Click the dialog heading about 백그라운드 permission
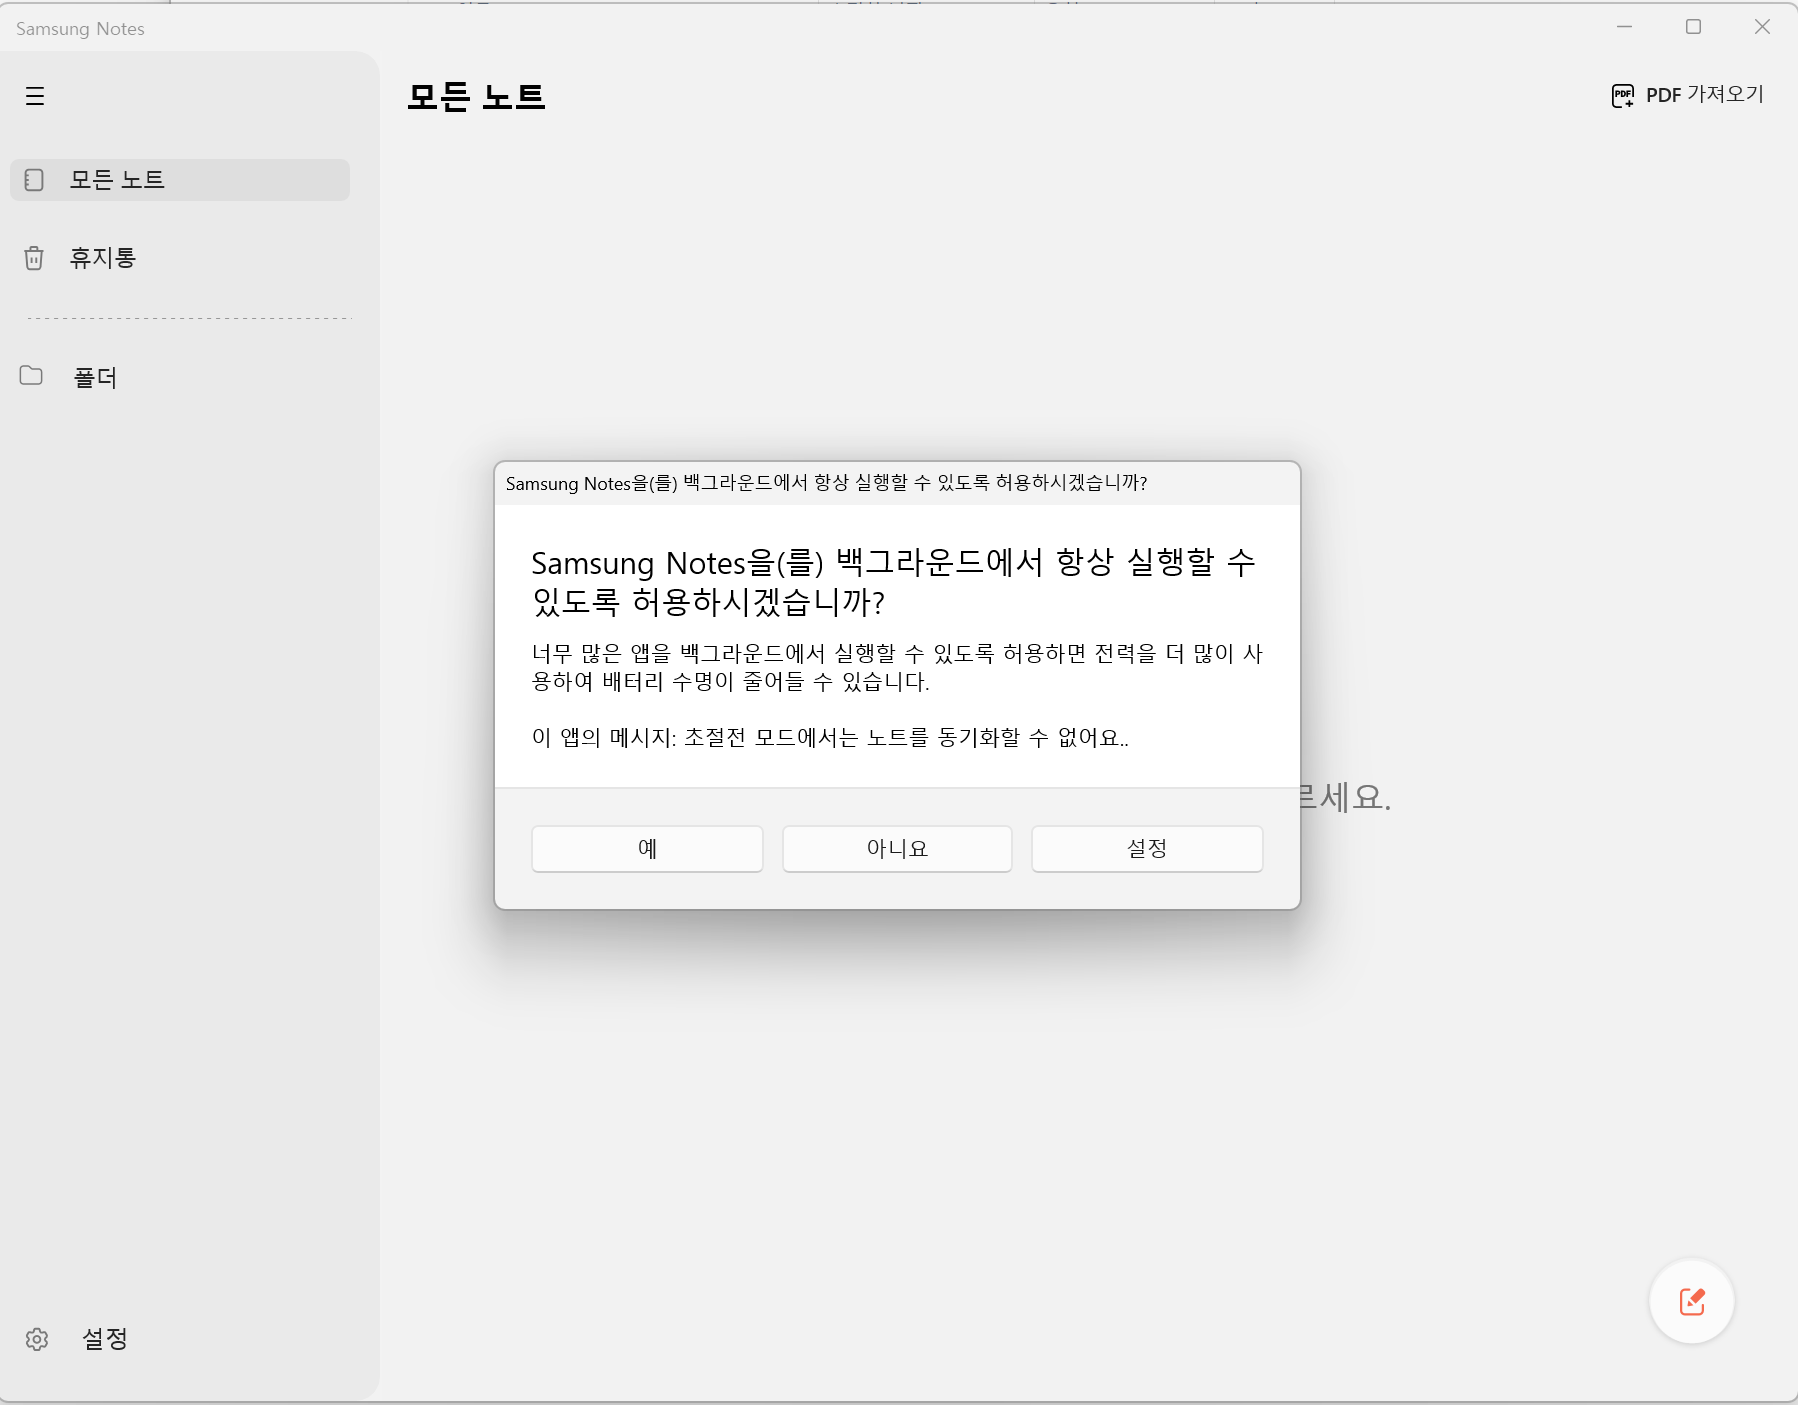The width and height of the screenshot is (1798, 1405). [893, 582]
